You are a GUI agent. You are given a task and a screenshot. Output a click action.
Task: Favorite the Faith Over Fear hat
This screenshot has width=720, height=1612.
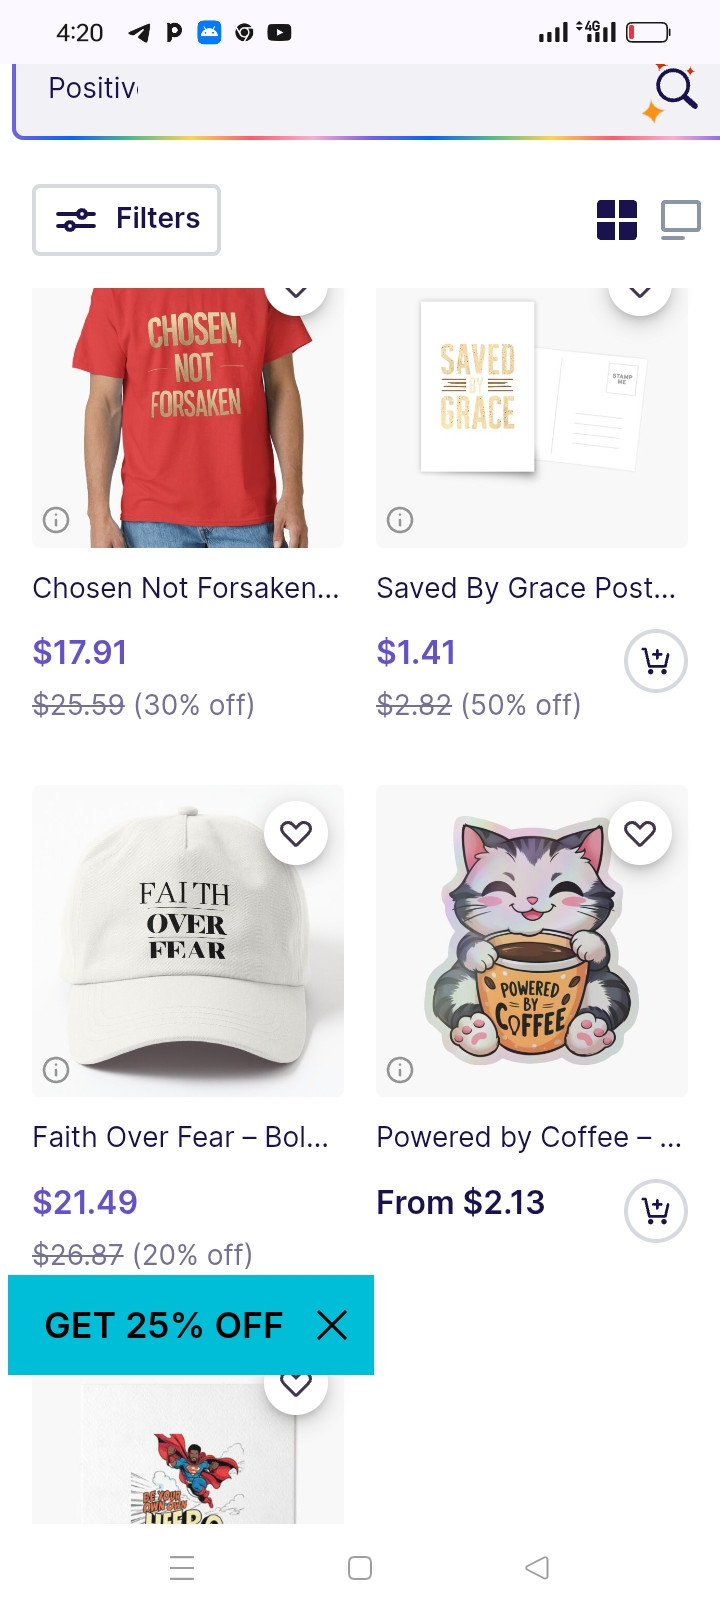click(x=296, y=833)
